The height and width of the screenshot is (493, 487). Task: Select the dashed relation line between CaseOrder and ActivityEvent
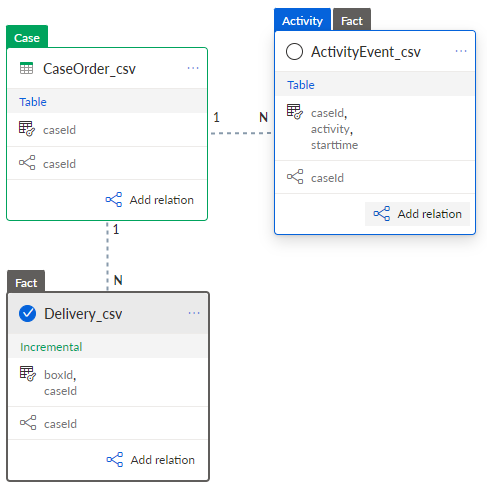click(x=241, y=133)
